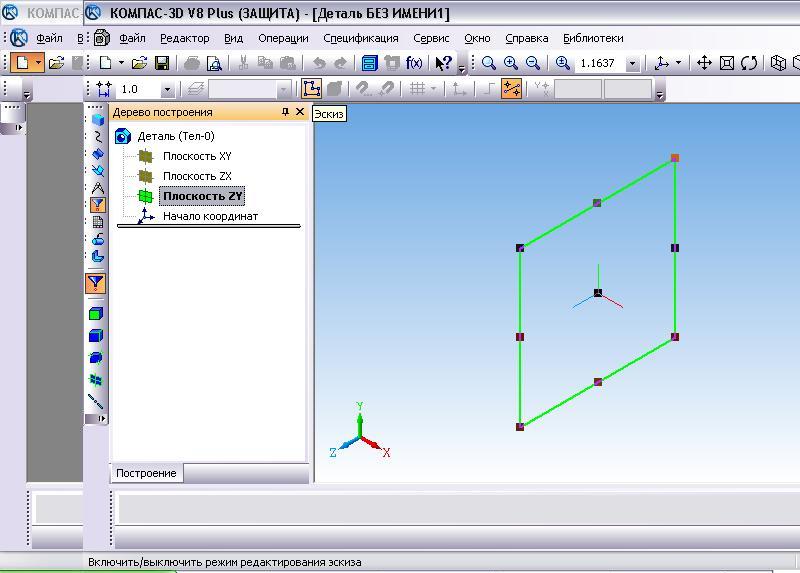
Task: Click the show-all fit view icon
Action: click(727, 63)
